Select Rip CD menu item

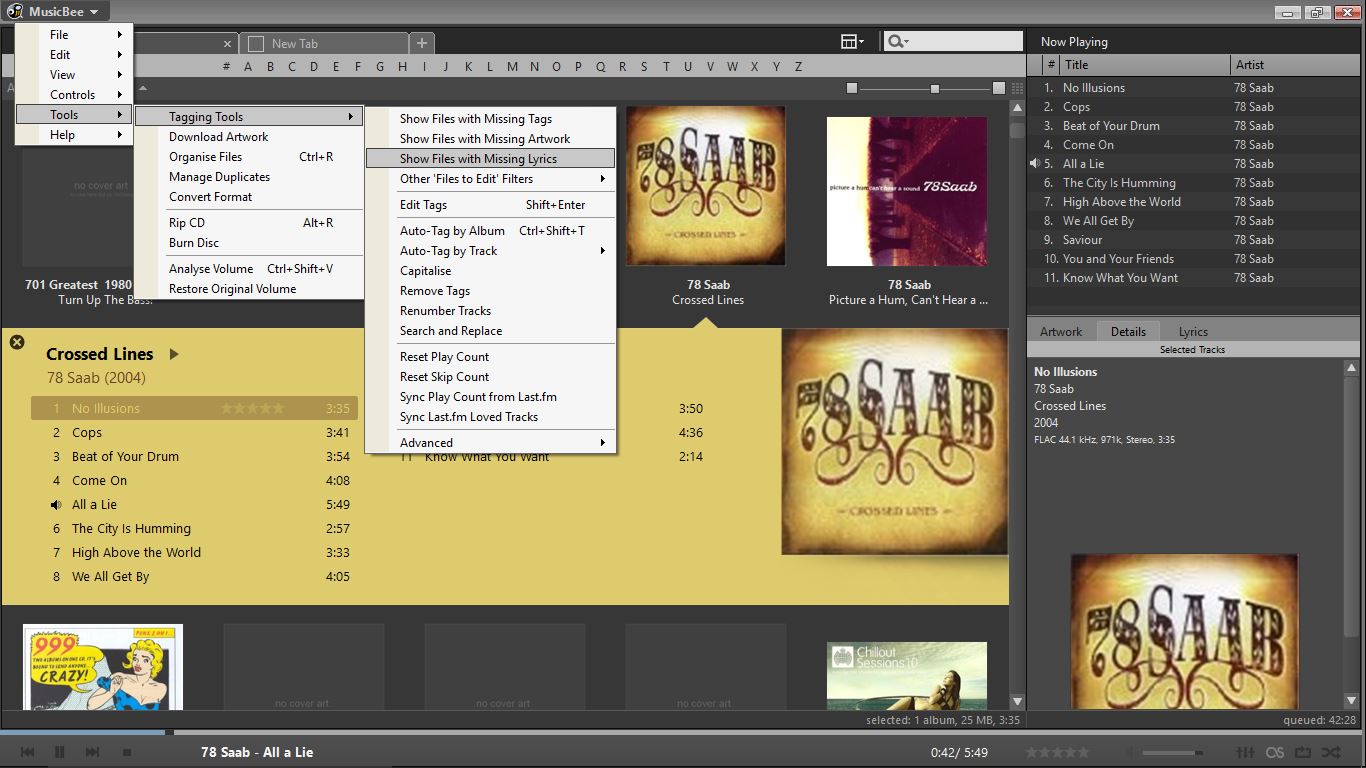248,223
